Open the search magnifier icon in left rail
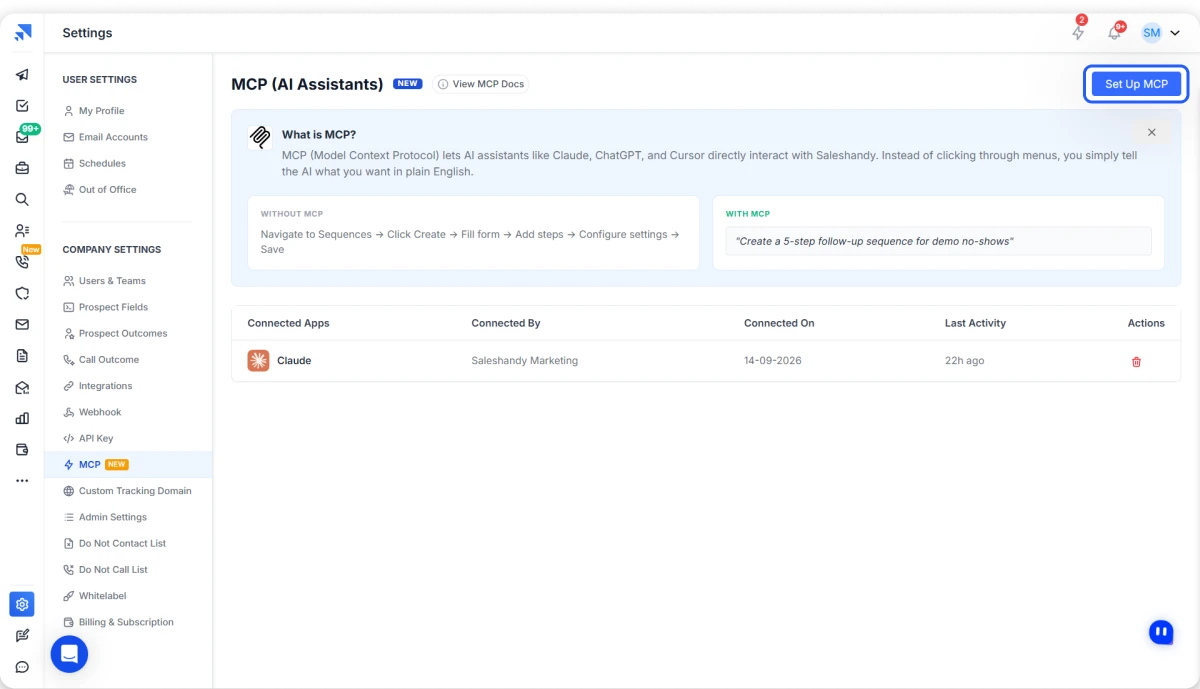The height and width of the screenshot is (689, 1200). pyautogui.click(x=22, y=199)
